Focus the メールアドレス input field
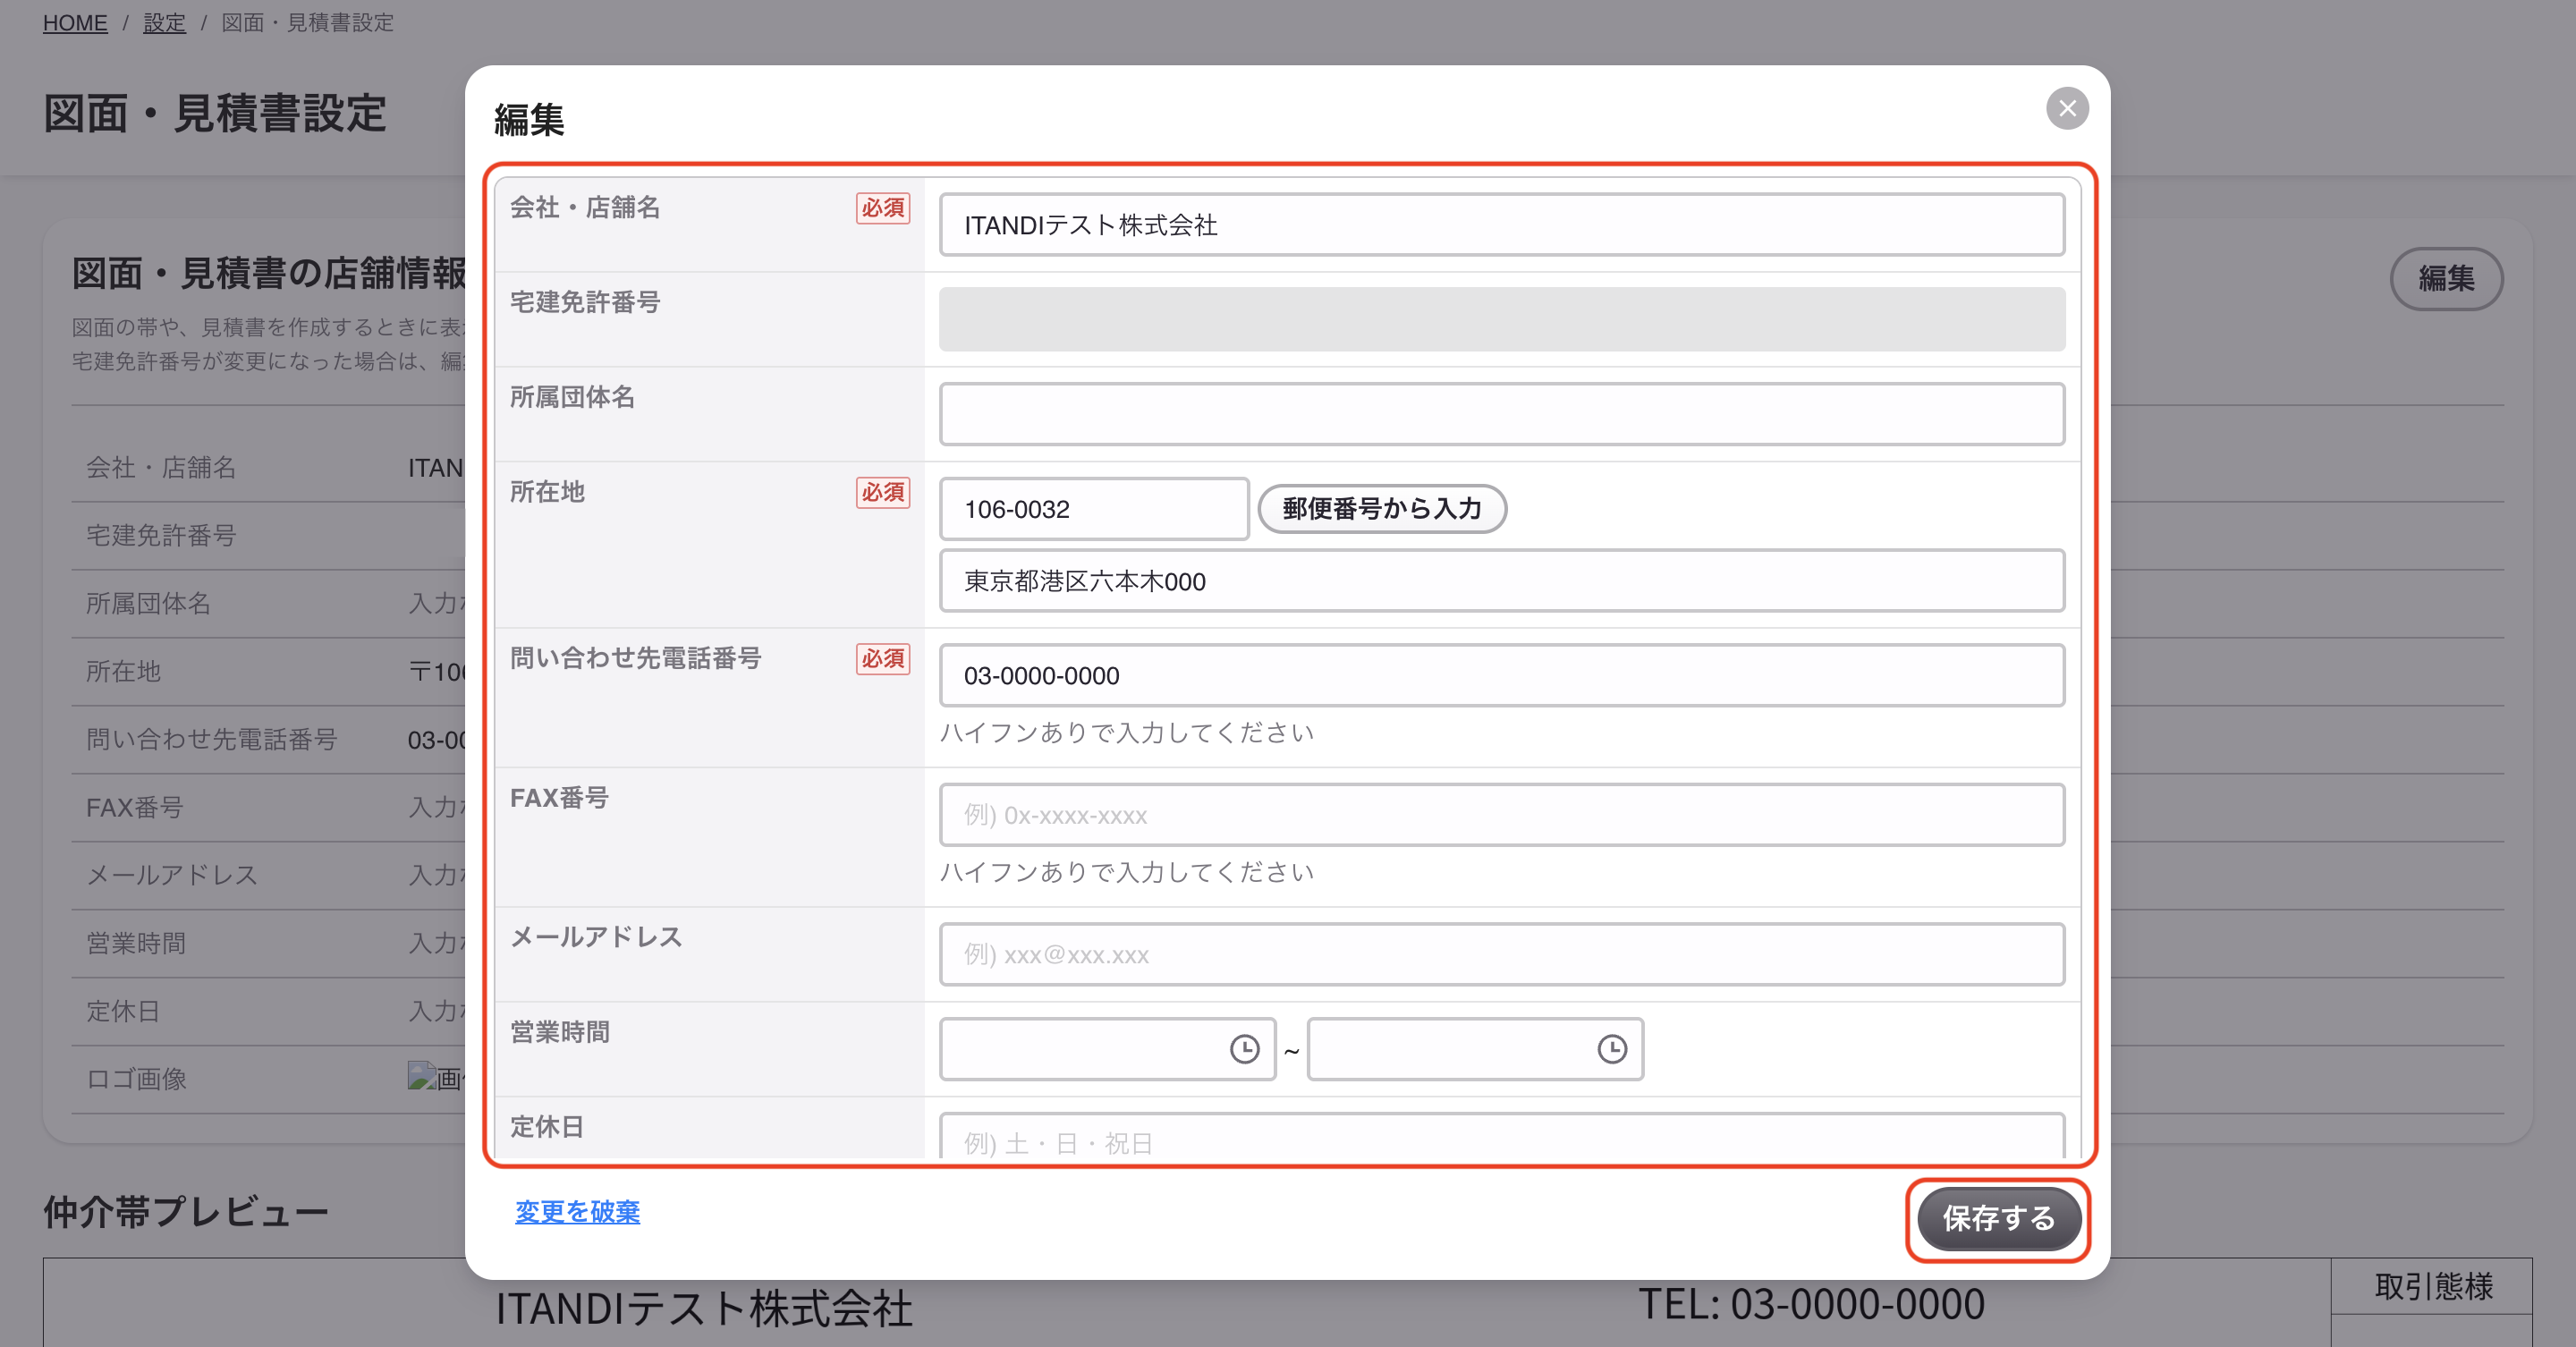The height and width of the screenshot is (1347, 2576). (x=1502, y=954)
